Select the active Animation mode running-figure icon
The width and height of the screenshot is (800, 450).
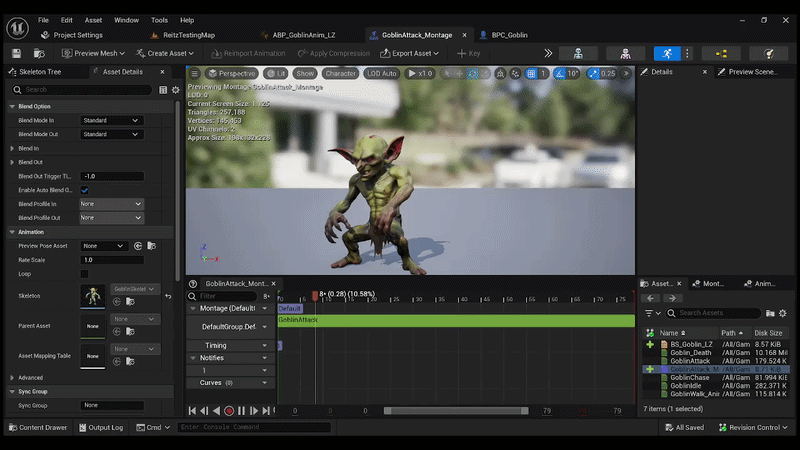click(x=667, y=53)
